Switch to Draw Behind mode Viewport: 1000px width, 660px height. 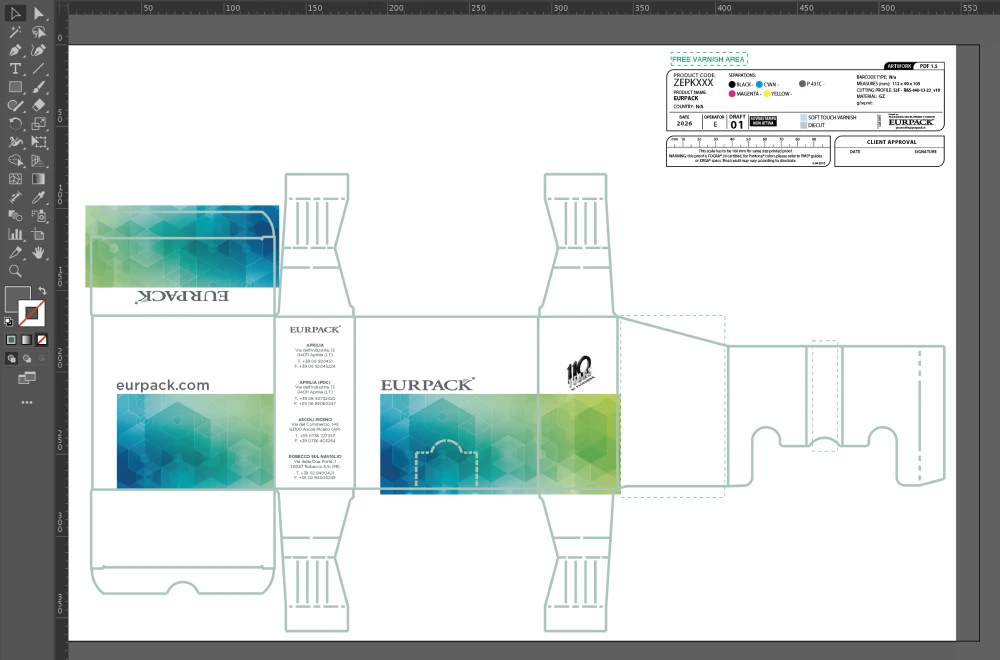click(27, 358)
